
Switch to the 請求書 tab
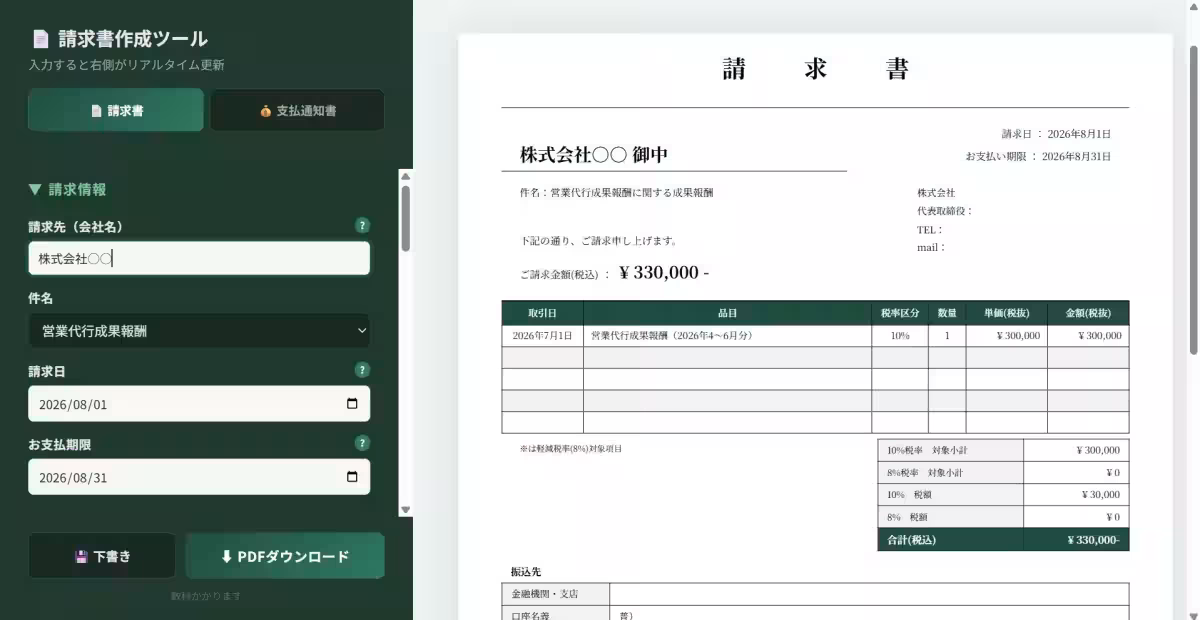pyautogui.click(x=116, y=110)
